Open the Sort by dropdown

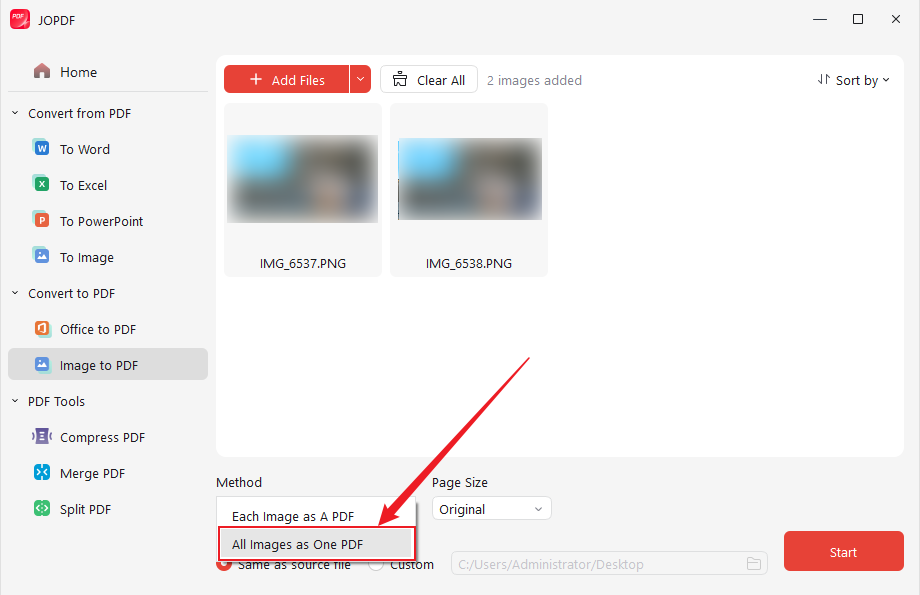click(x=853, y=79)
